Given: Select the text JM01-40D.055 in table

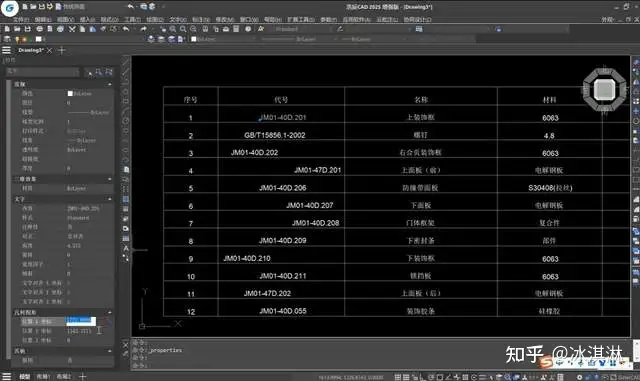Looking at the screenshot, I should (x=283, y=311).
